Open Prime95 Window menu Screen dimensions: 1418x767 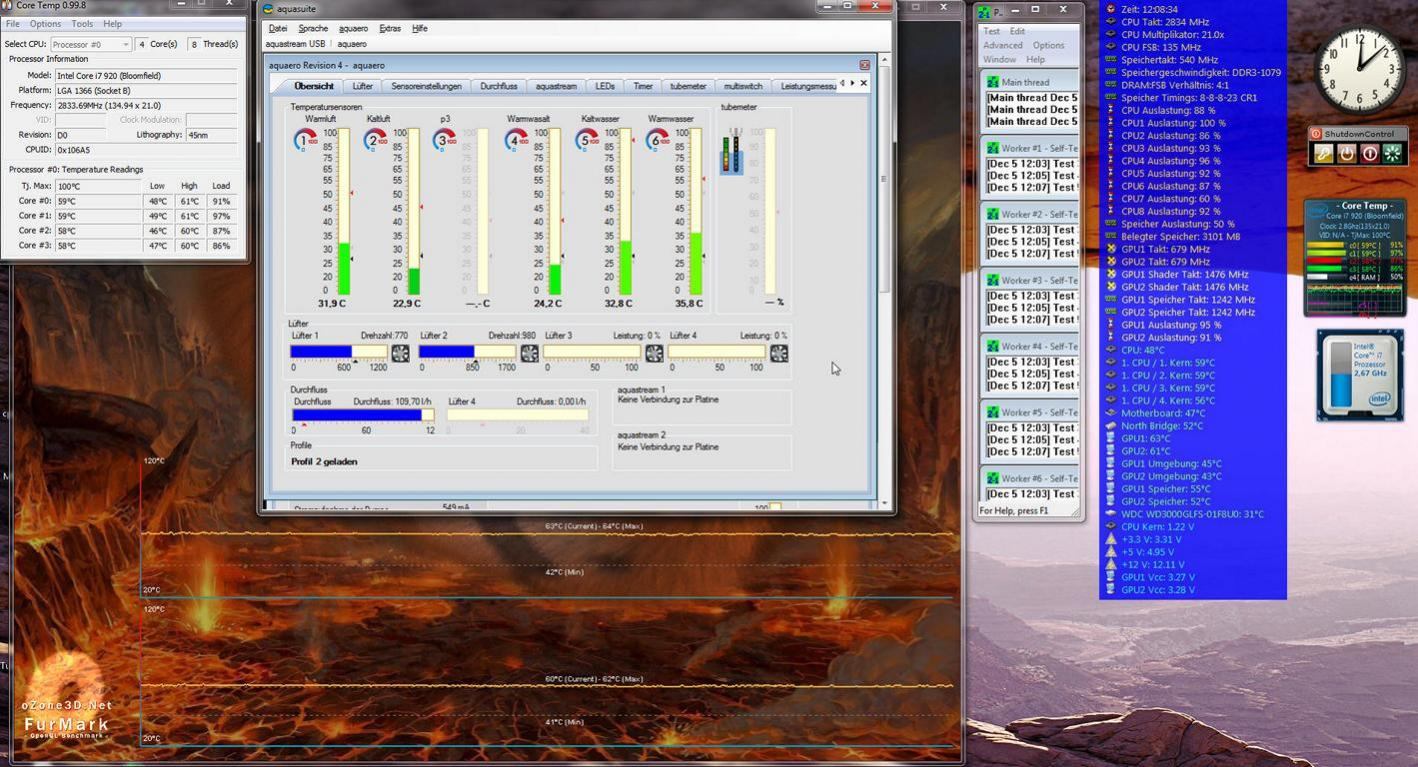pos(999,59)
